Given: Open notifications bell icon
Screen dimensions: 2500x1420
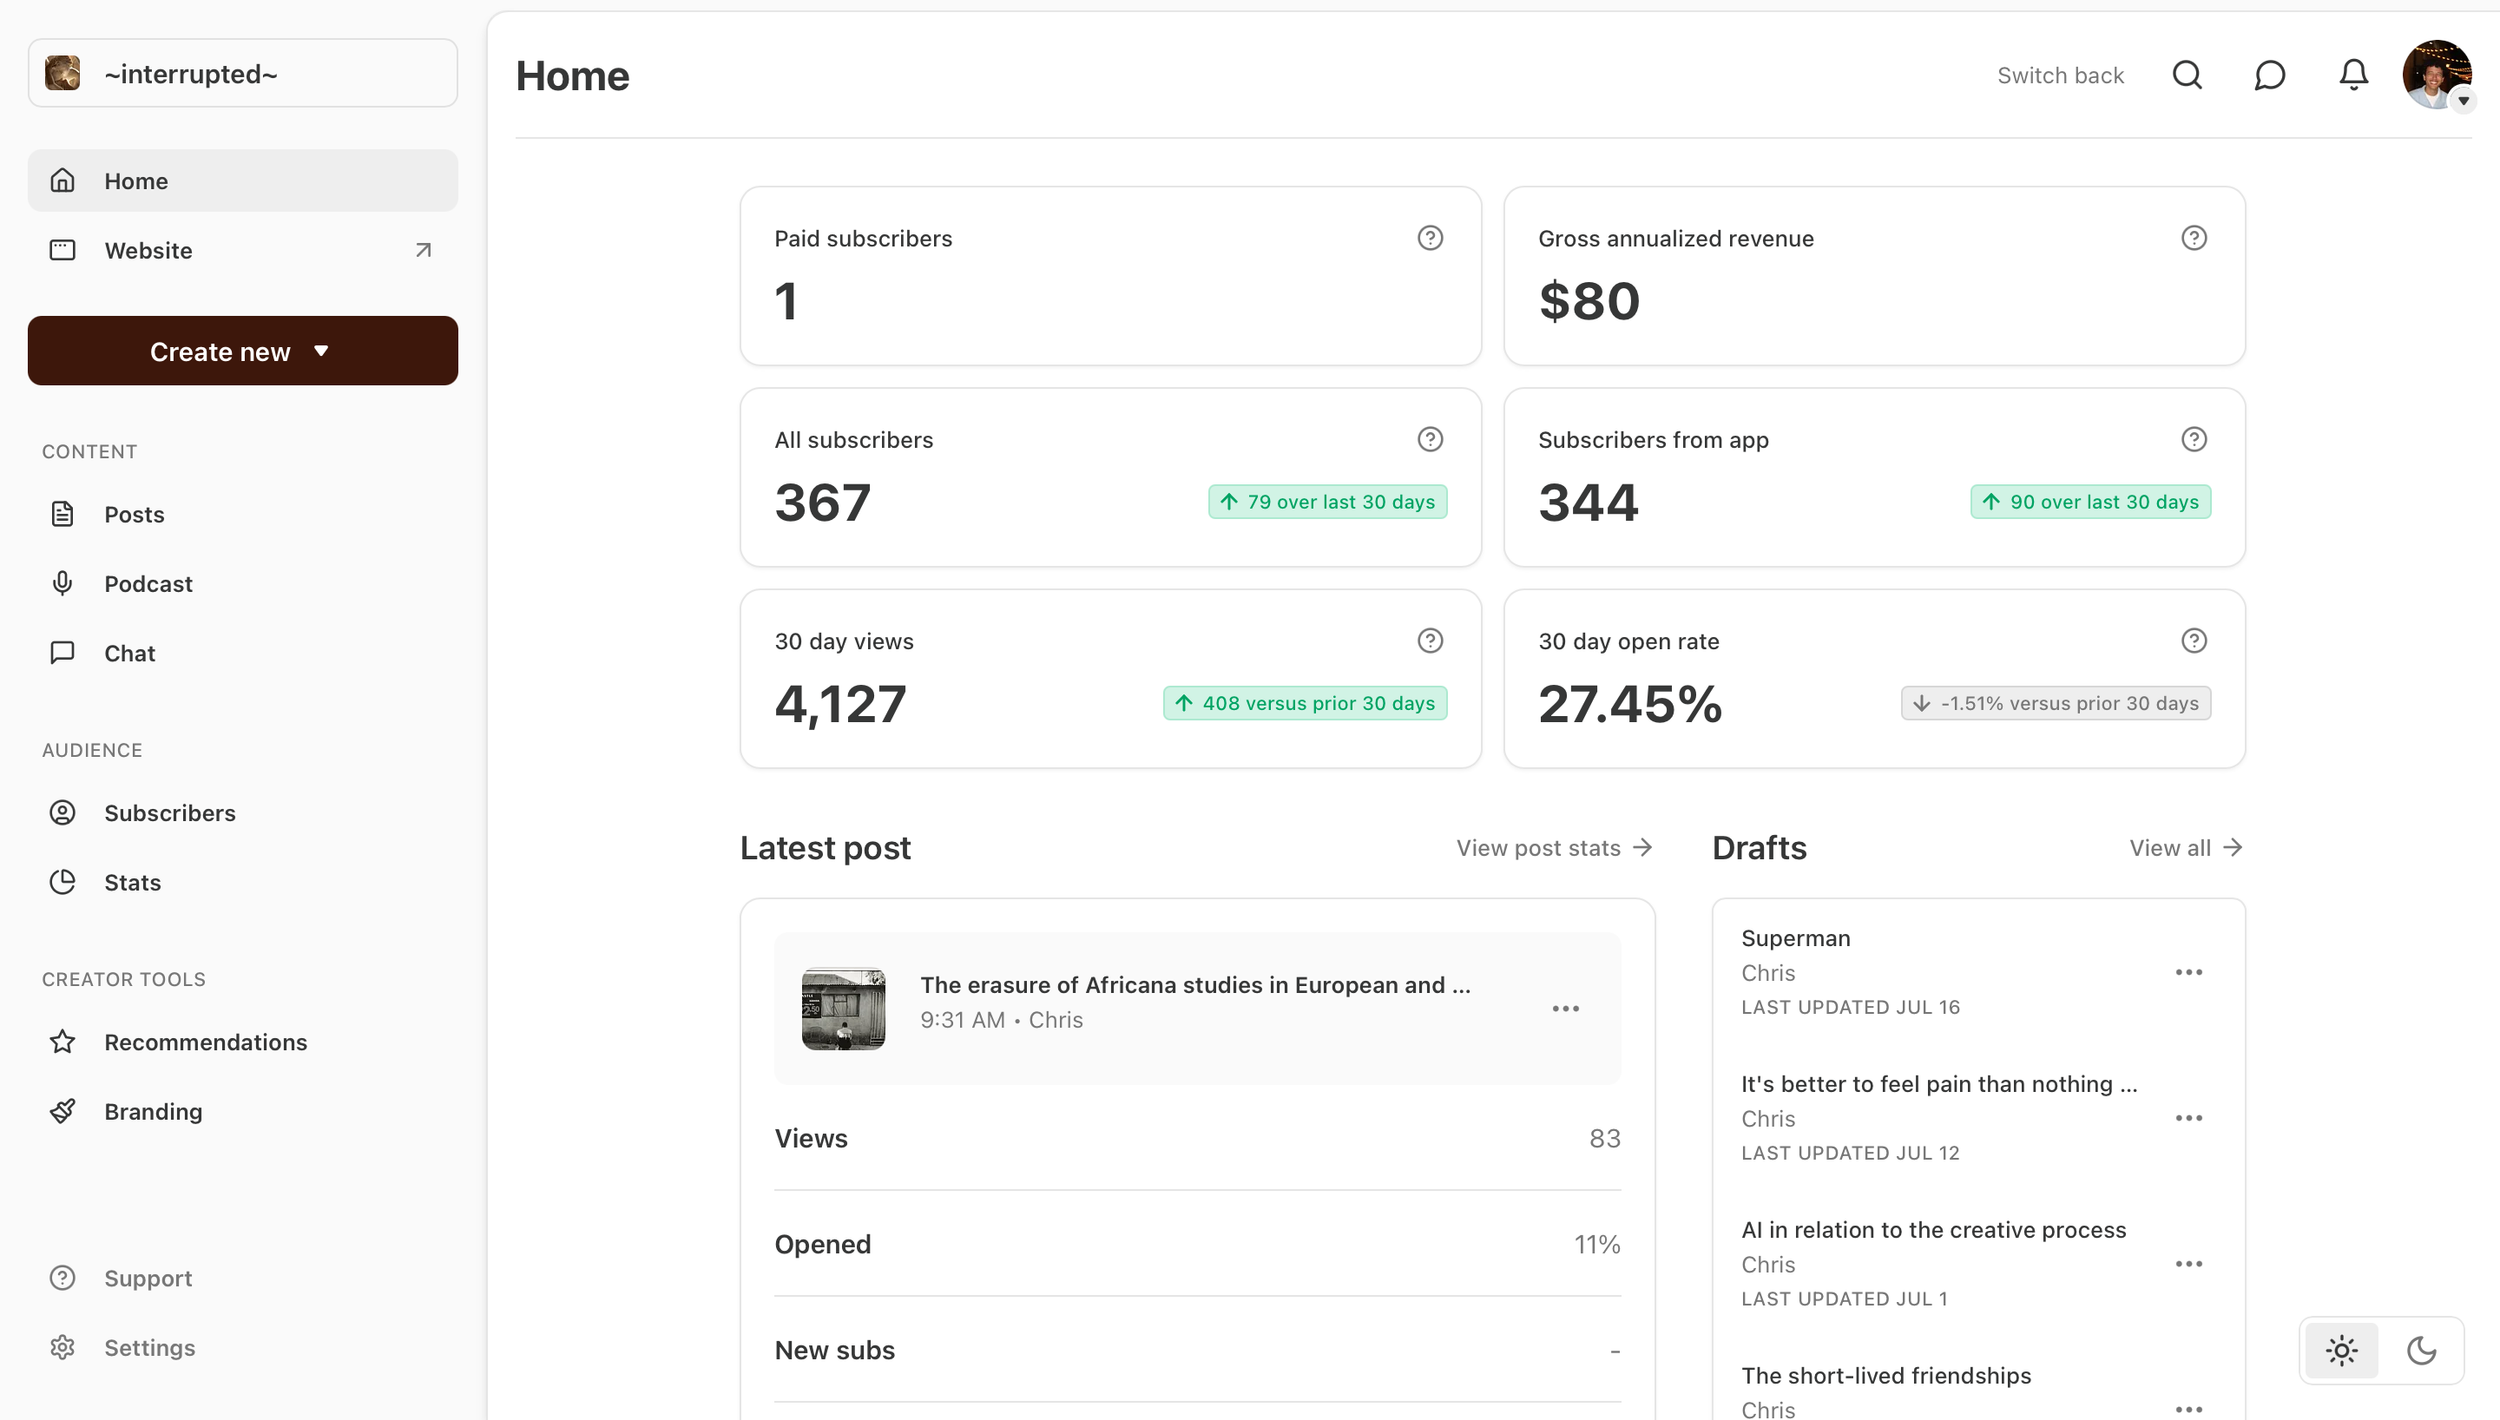Looking at the screenshot, I should pyautogui.click(x=2353, y=75).
